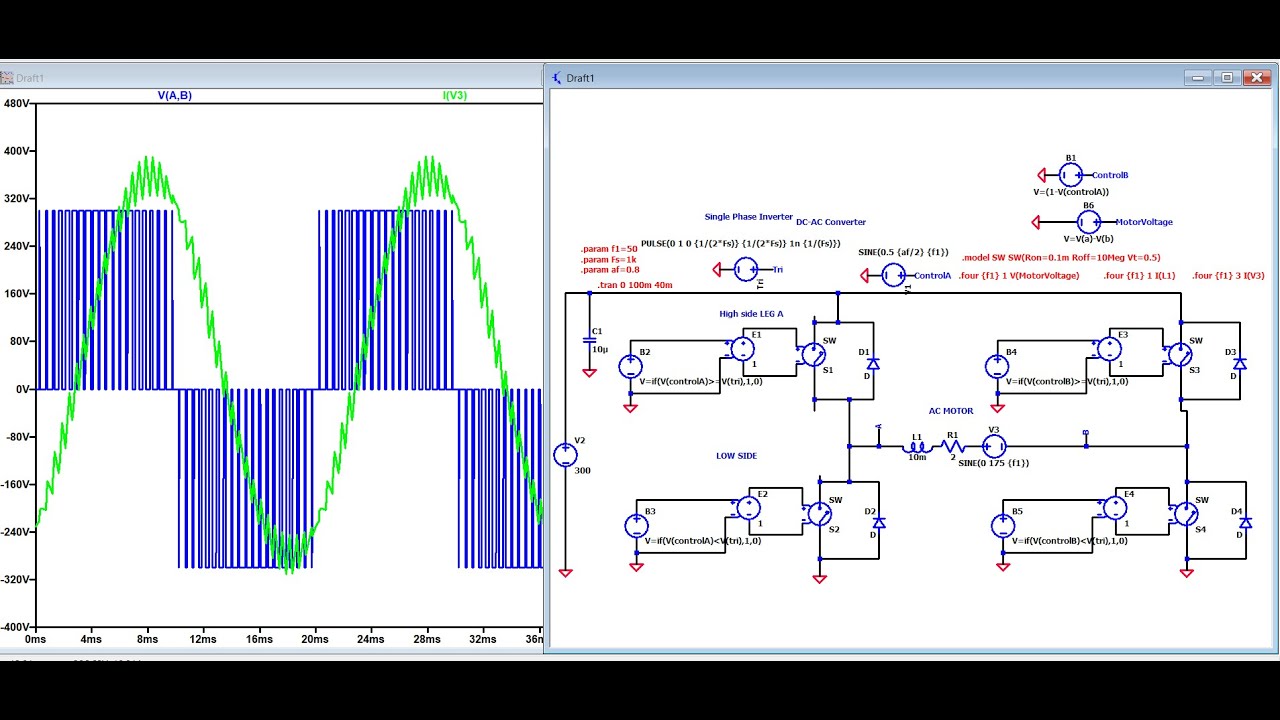The image size is (1280, 720).
Task: Click the .four {f1} 3 I(V3) directive
Action: click(1228, 276)
